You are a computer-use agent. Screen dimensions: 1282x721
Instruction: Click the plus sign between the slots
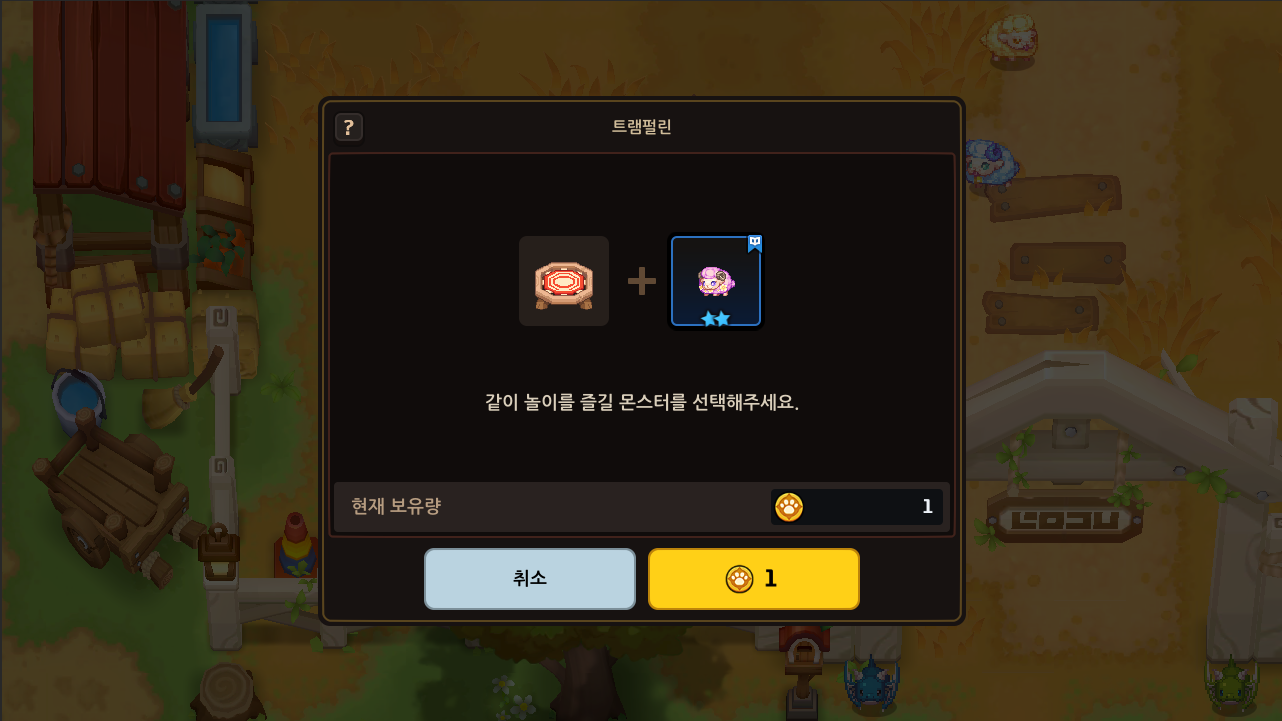[x=641, y=281]
